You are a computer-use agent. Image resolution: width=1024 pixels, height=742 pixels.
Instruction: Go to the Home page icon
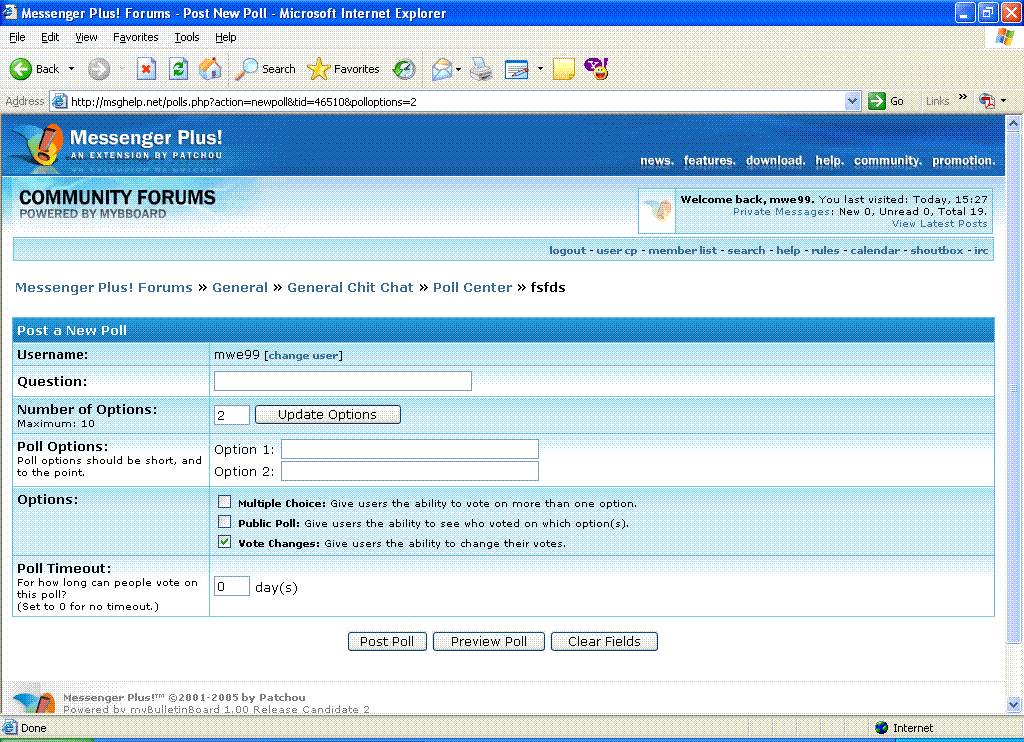tap(210, 69)
